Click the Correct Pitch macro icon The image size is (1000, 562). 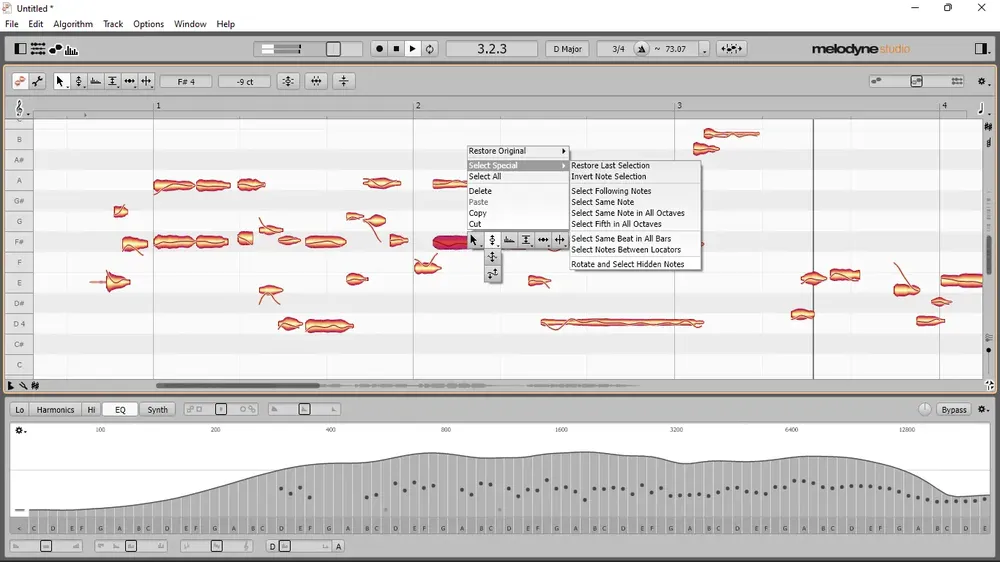288,81
